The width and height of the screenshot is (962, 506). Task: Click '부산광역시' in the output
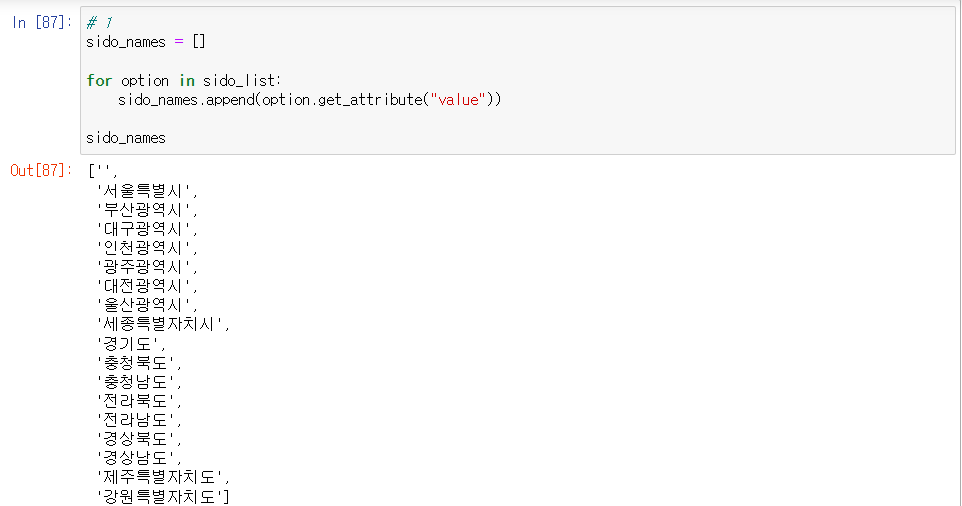coord(147,210)
